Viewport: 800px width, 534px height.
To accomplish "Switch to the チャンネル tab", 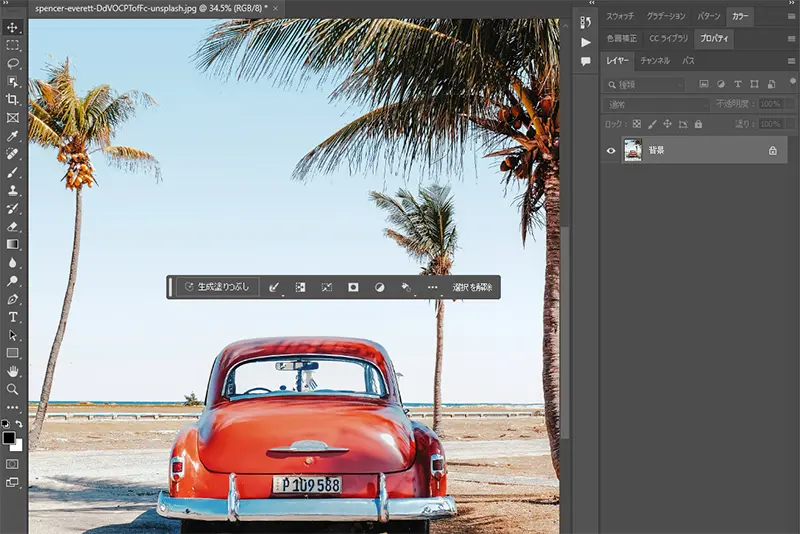I will (656, 61).
